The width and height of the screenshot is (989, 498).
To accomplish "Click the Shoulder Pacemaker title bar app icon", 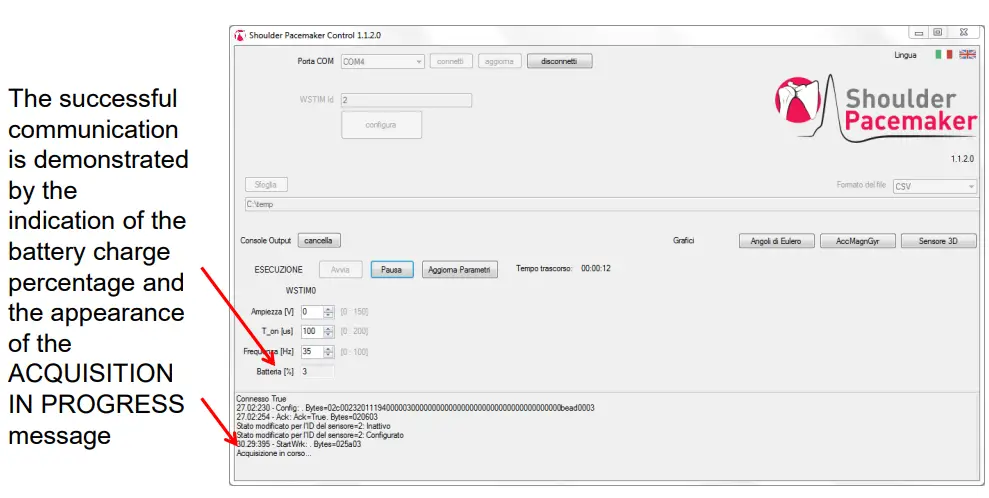I will [240, 35].
